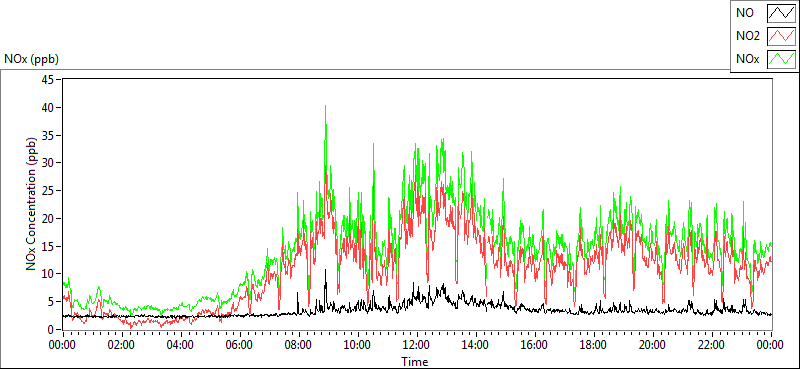Click the 06:00 x-axis time label

(240, 345)
